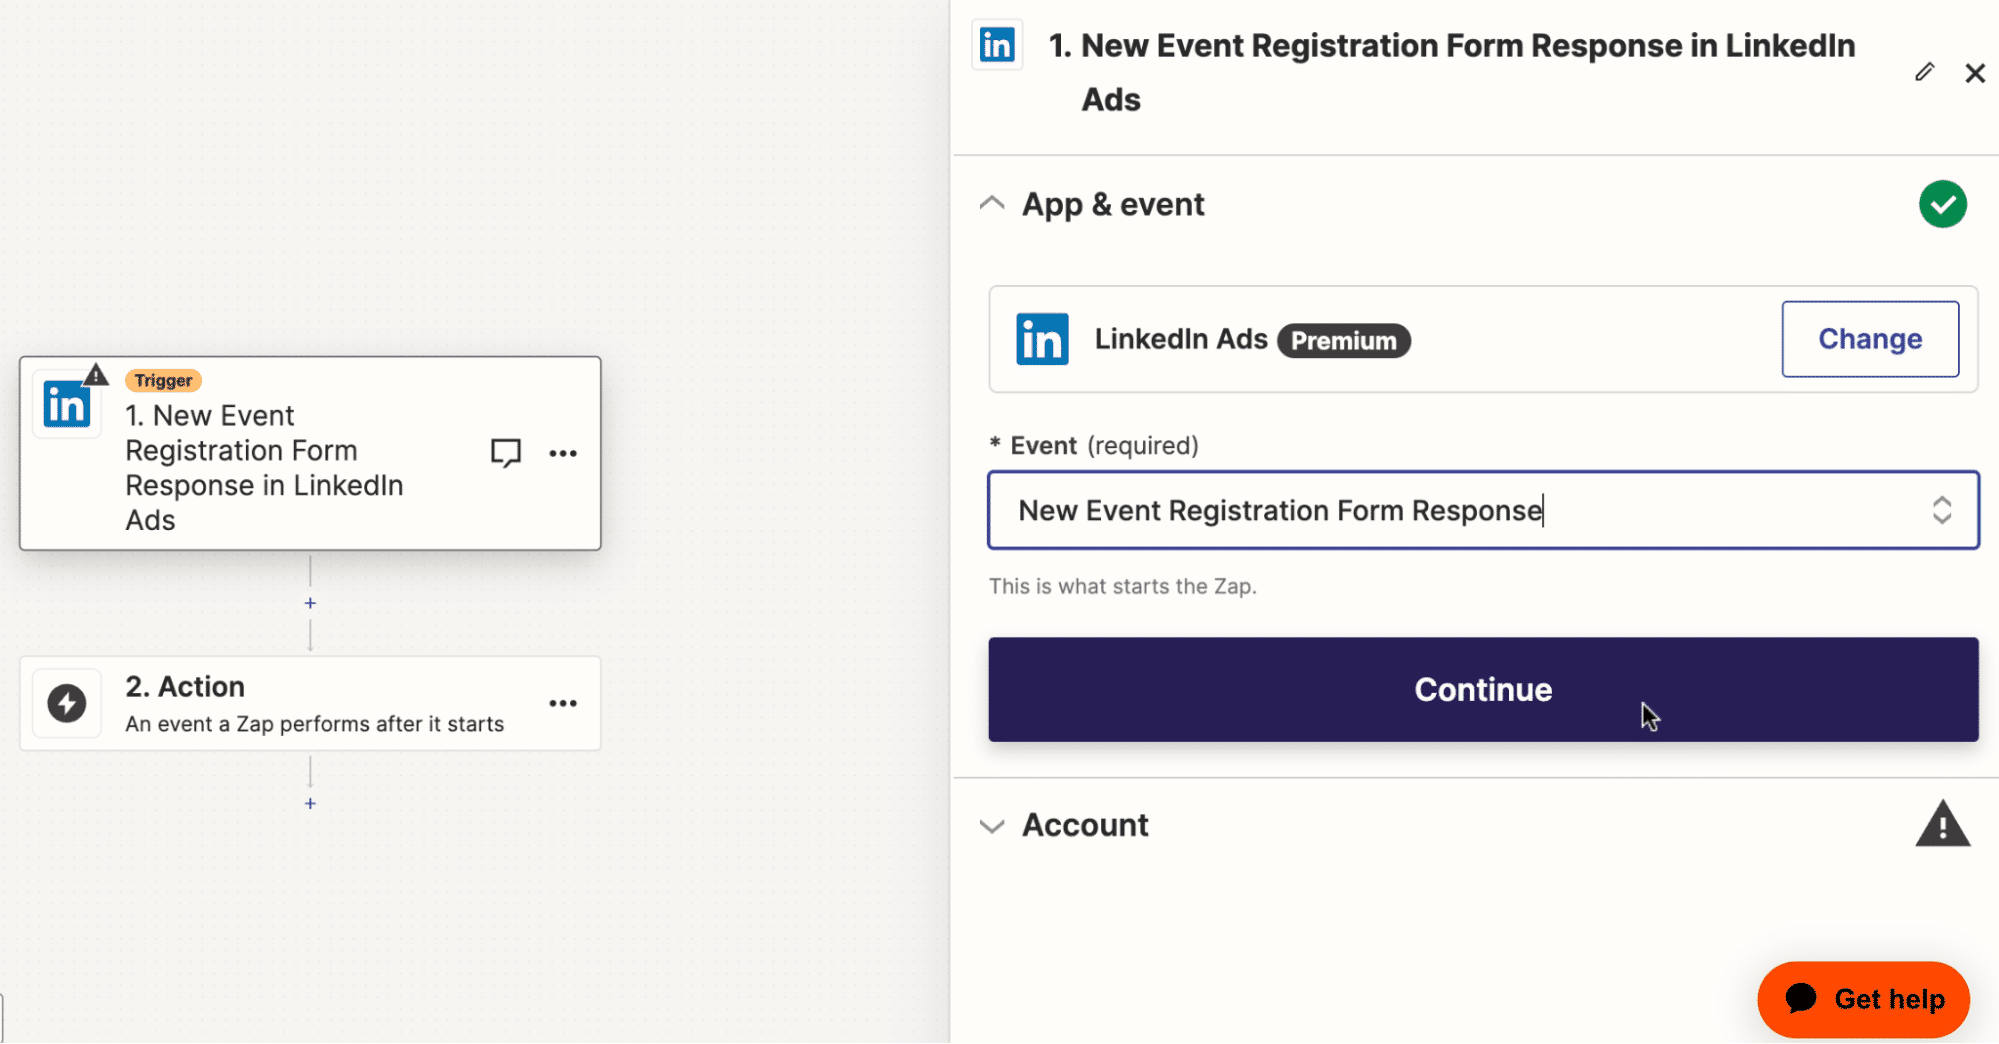Click the 'An event a Zap performs after it starts' text
The image size is (1999, 1044).
pyautogui.click(x=314, y=724)
